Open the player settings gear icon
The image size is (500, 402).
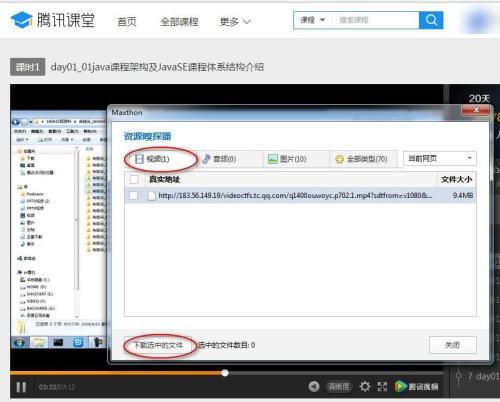365,387
